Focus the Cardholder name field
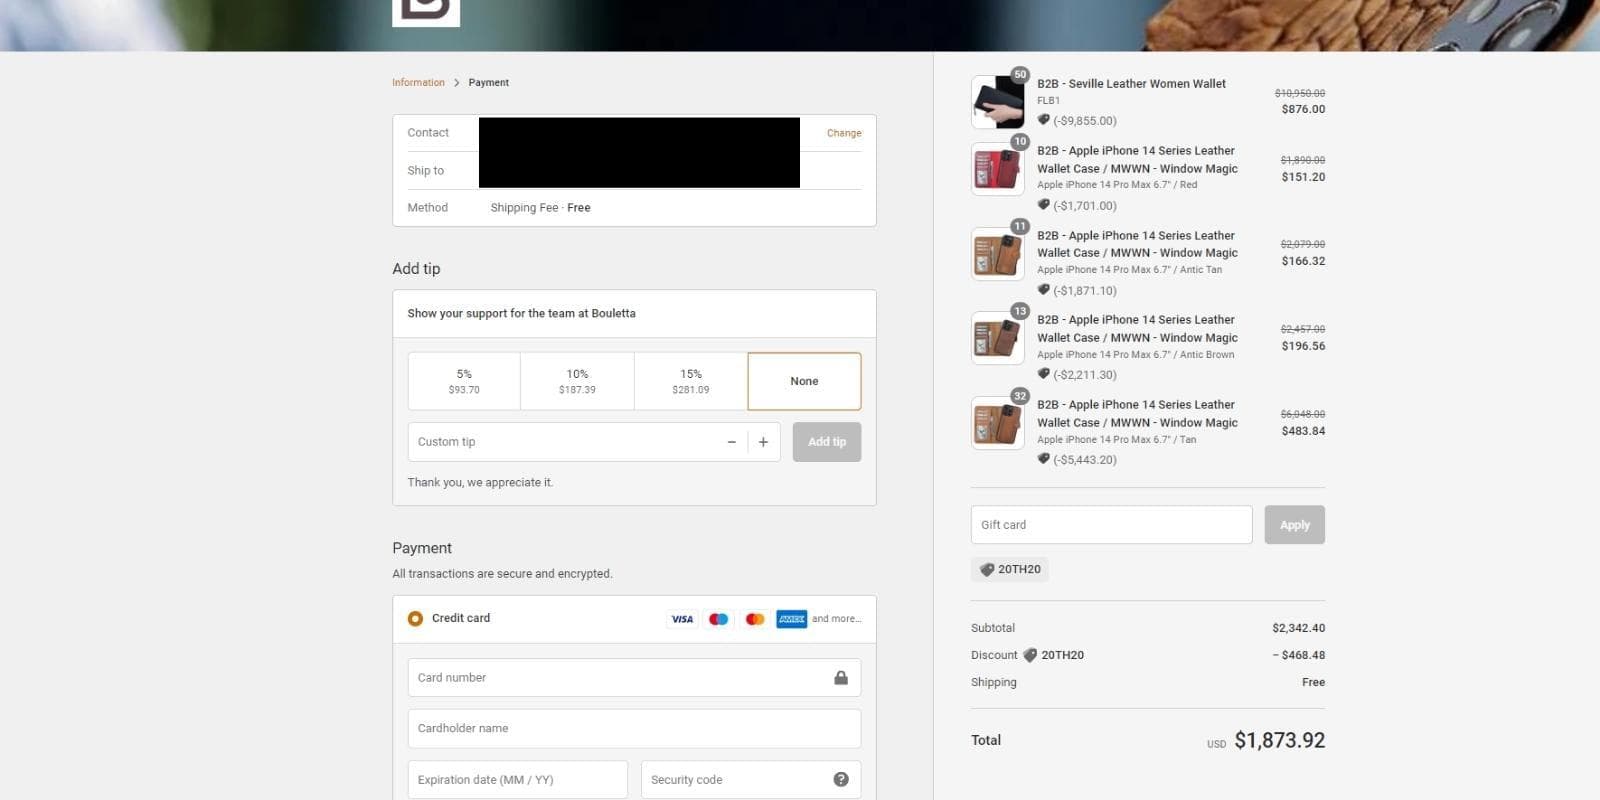 pyautogui.click(x=634, y=729)
